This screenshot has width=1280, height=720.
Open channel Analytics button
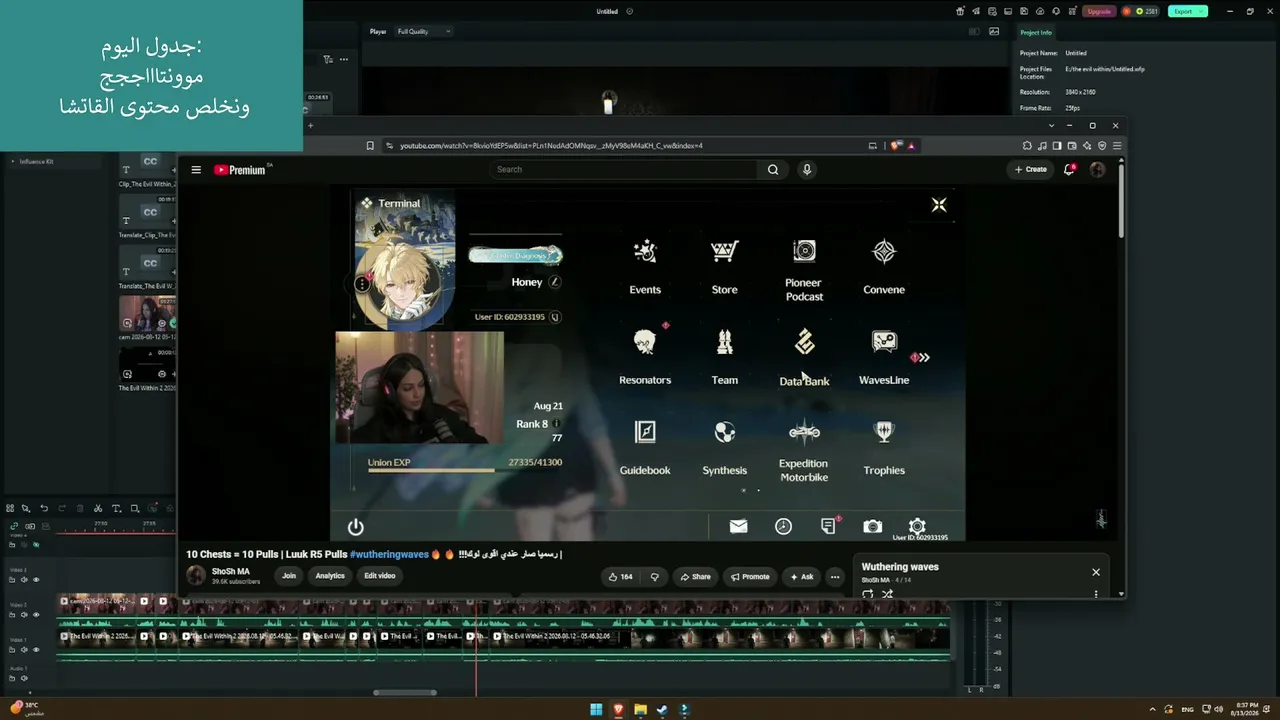(330, 576)
